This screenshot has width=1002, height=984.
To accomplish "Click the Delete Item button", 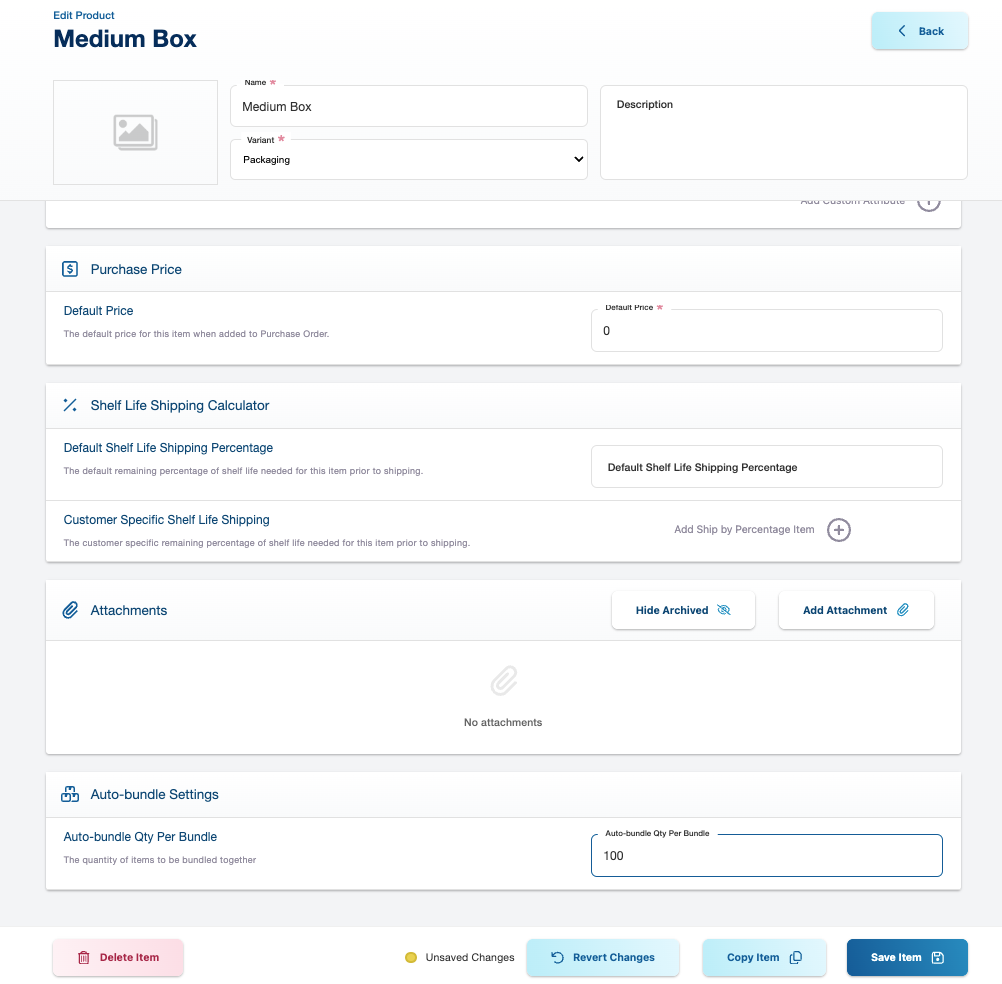I will click(118, 957).
